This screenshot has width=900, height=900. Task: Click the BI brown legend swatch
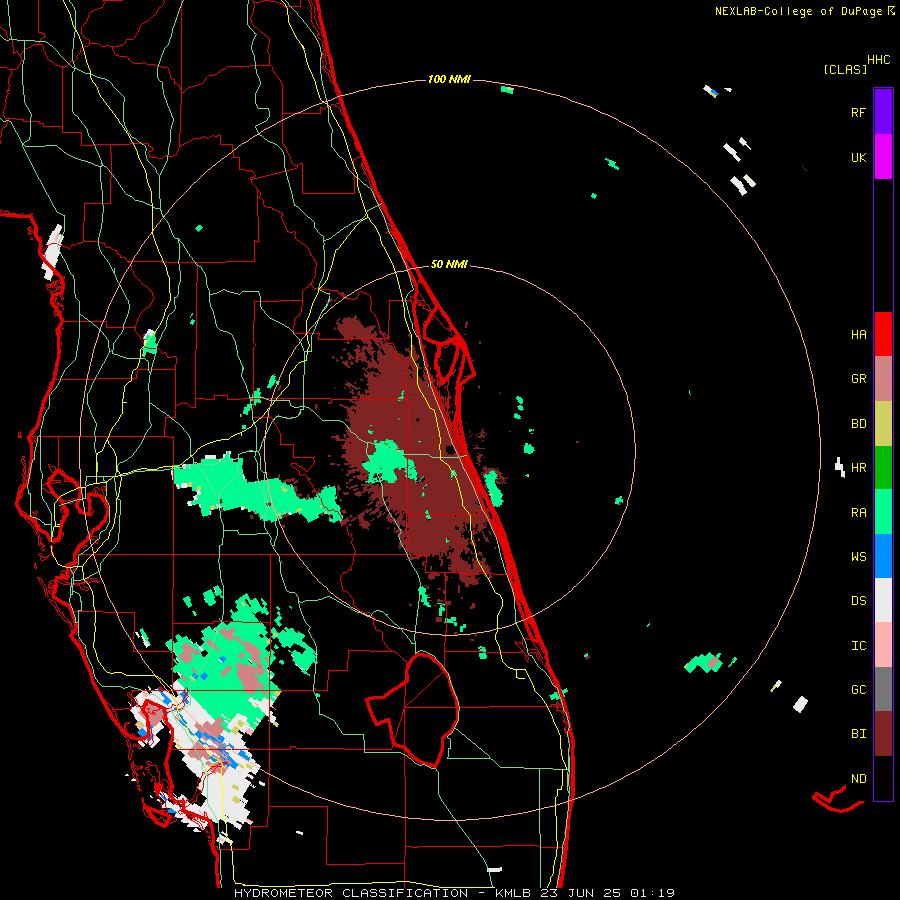(883, 734)
